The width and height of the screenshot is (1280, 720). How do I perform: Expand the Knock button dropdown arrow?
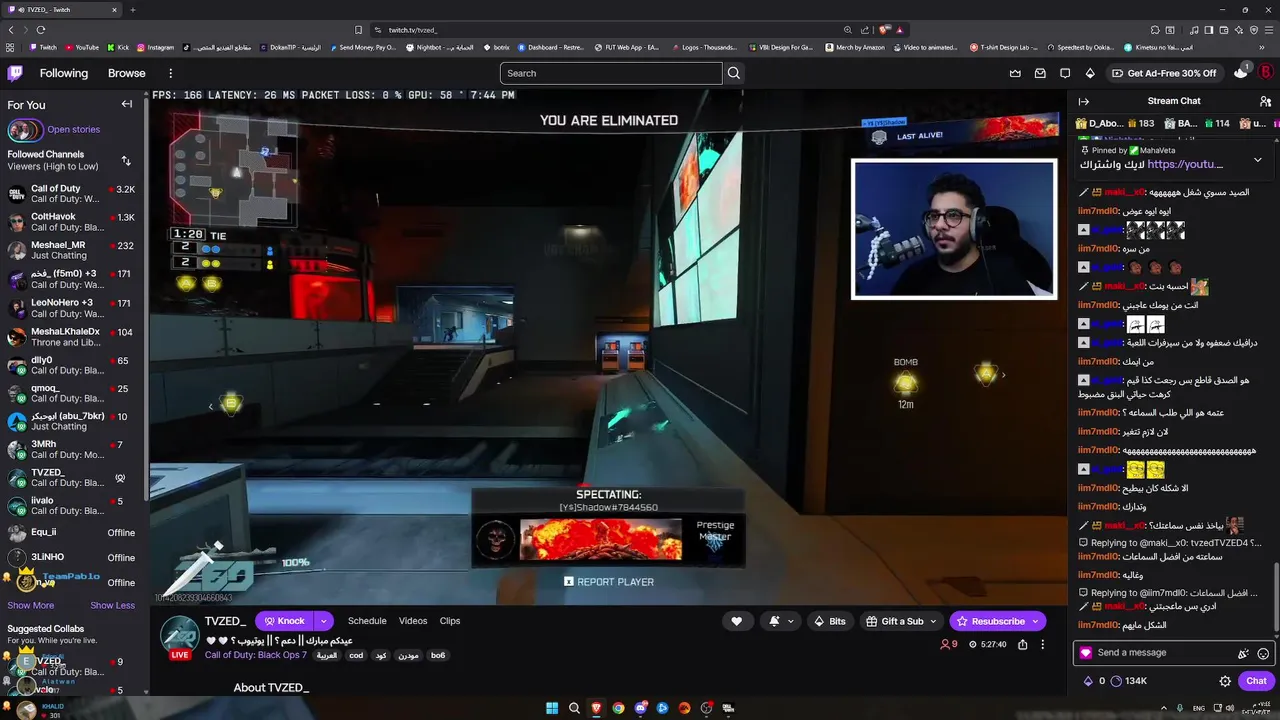(x=323, y=621)
